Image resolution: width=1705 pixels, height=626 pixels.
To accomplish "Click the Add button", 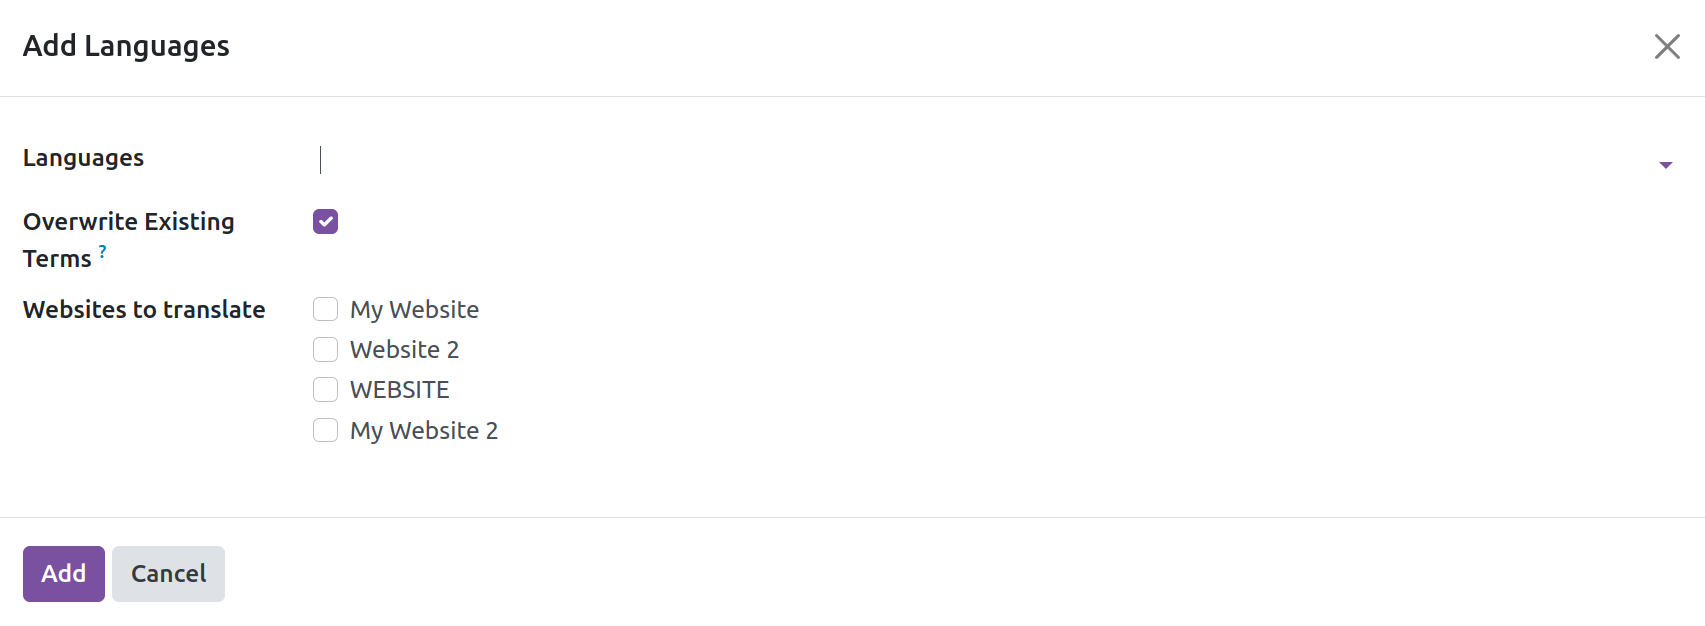I will (x=64, y=574).
